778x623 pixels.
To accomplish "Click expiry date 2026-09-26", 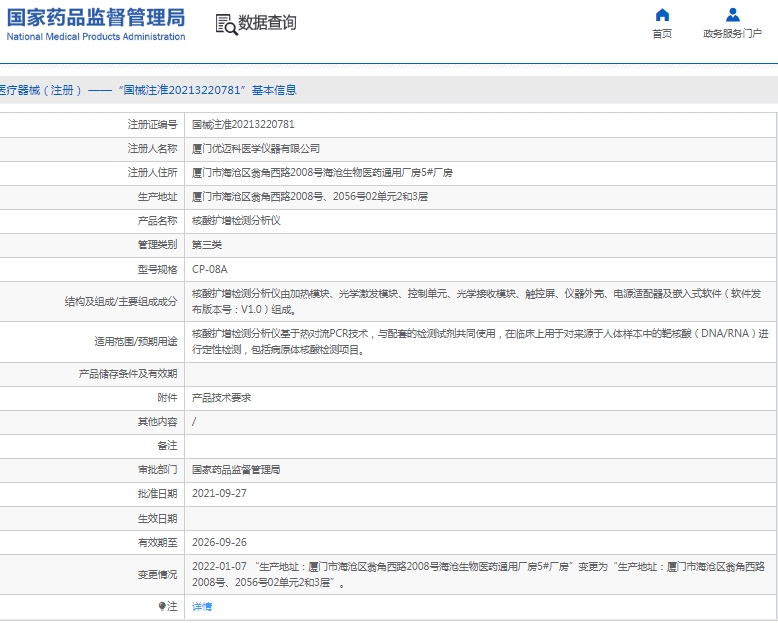I will [x=219, y=543].
